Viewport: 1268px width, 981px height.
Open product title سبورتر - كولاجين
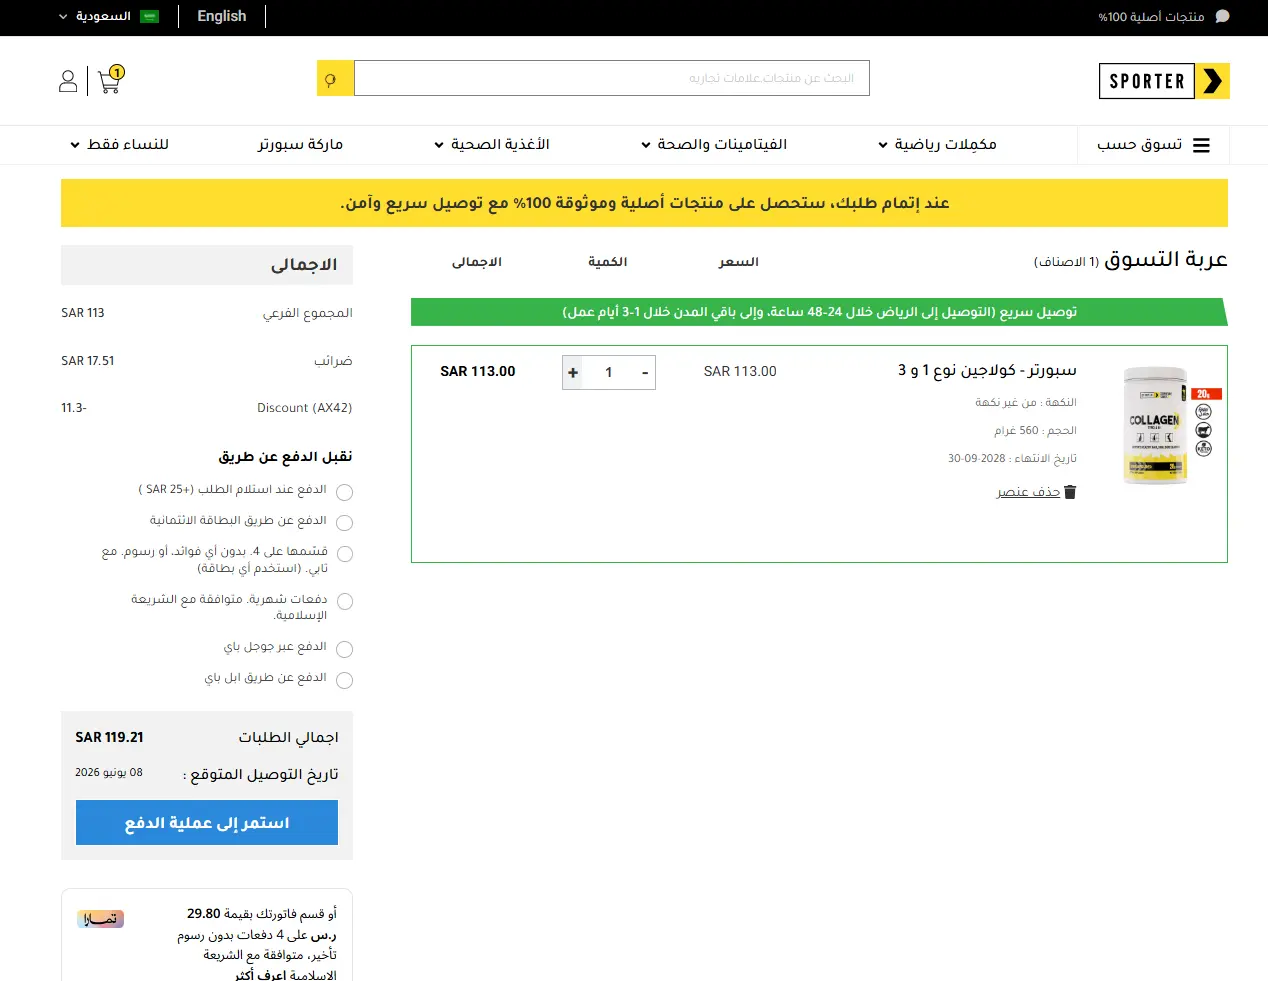click(987, 370)
